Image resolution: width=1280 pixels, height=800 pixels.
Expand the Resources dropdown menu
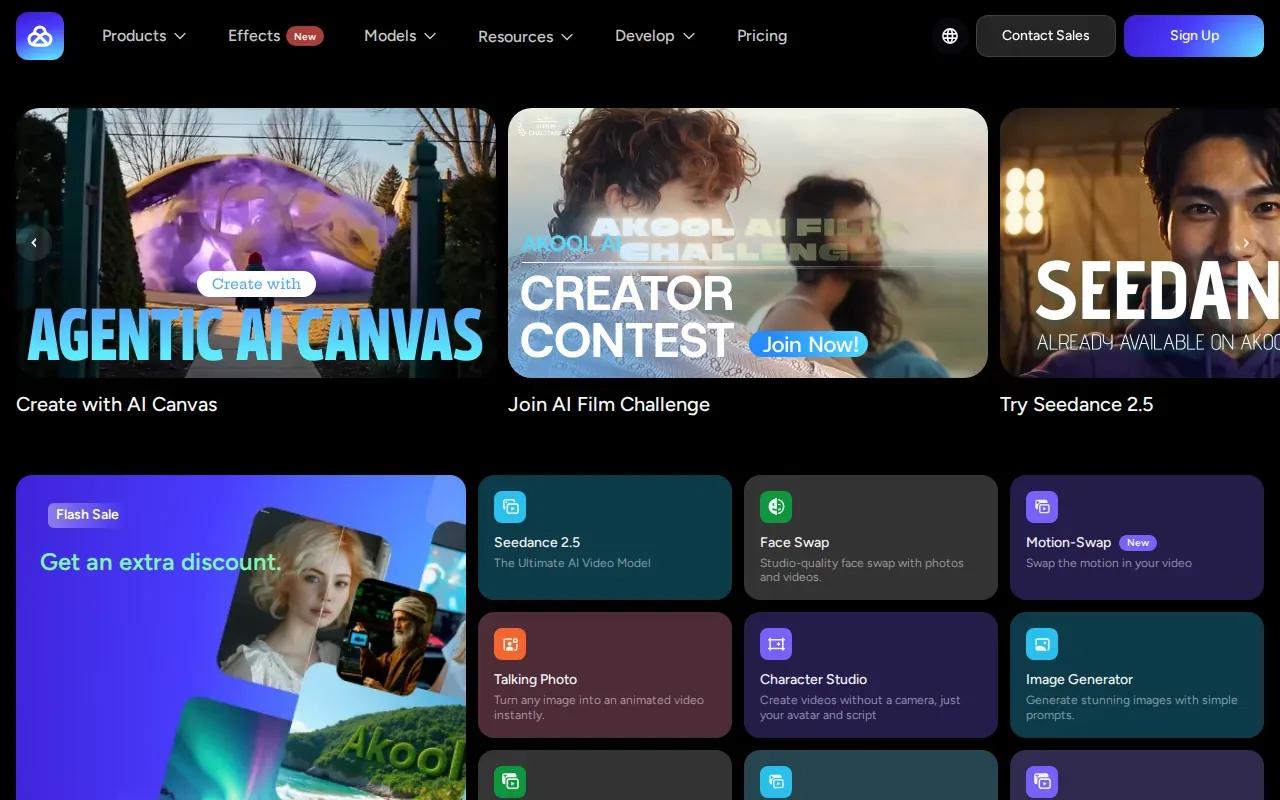click(x=526, y=36)
